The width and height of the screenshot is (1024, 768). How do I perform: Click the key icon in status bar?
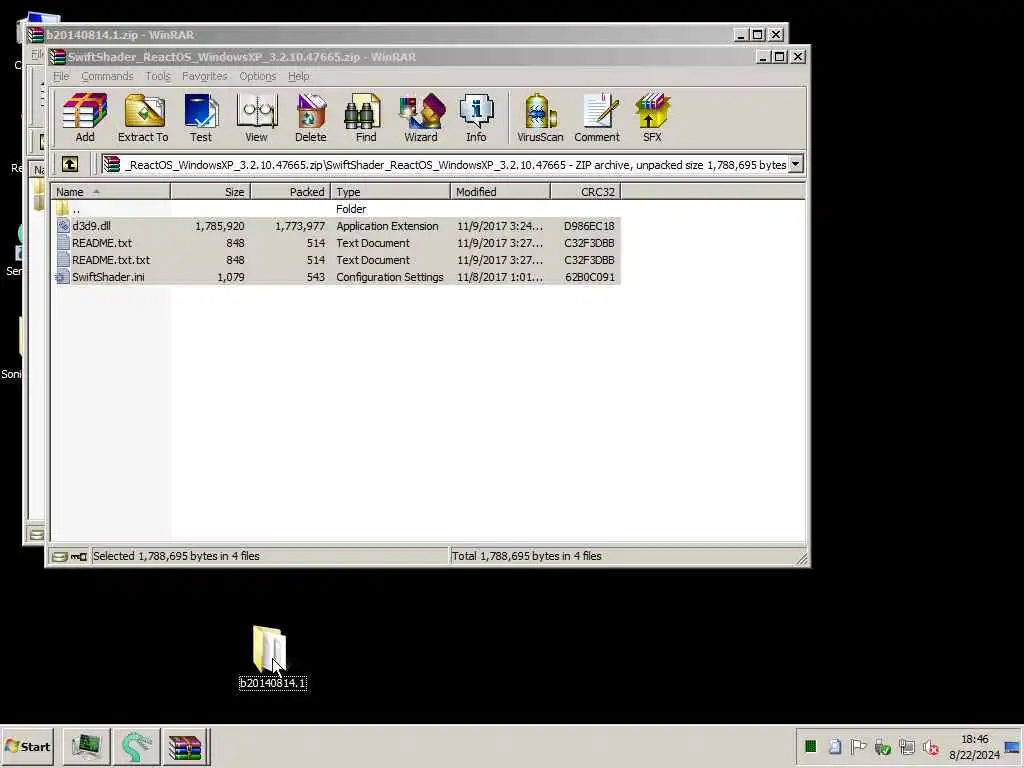(79, 556)
